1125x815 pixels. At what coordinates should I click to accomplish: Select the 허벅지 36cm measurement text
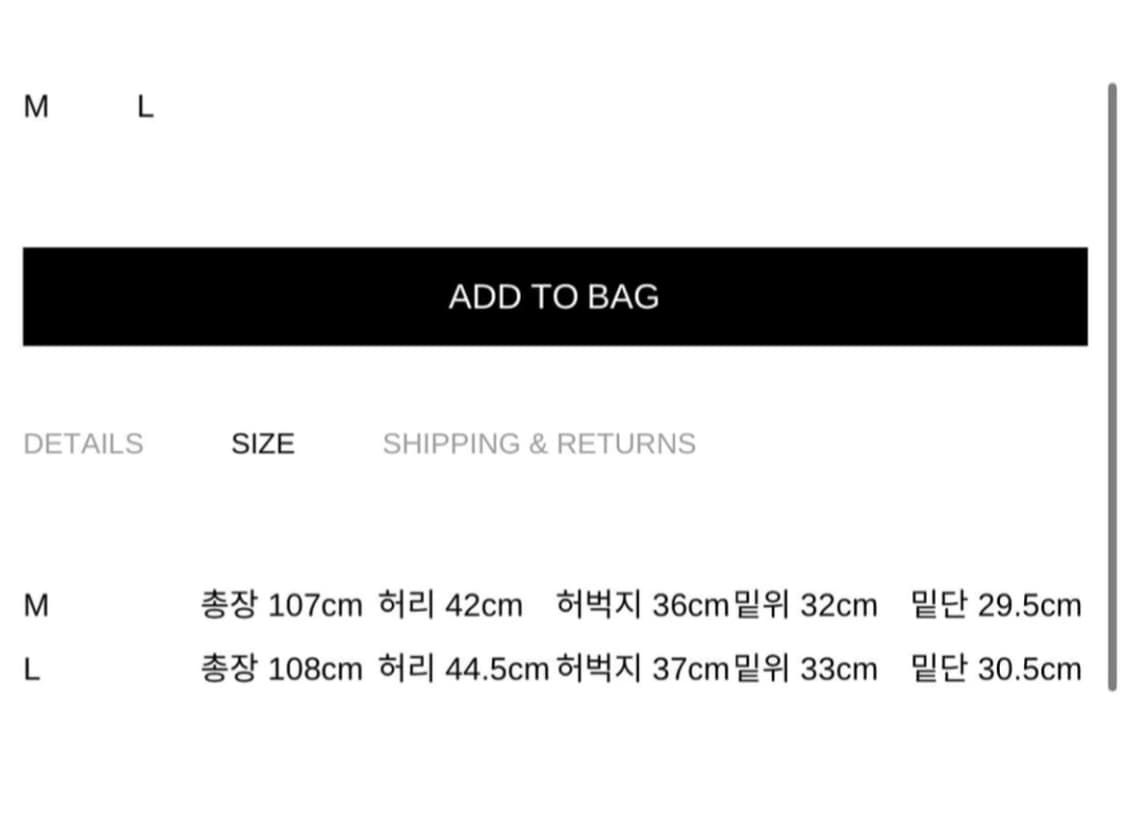642,605
